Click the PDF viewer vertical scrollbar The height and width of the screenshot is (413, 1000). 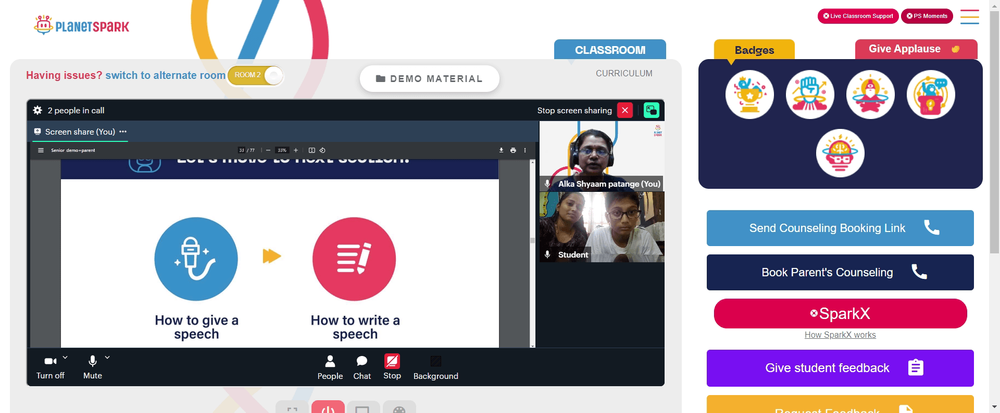point(533,252)
